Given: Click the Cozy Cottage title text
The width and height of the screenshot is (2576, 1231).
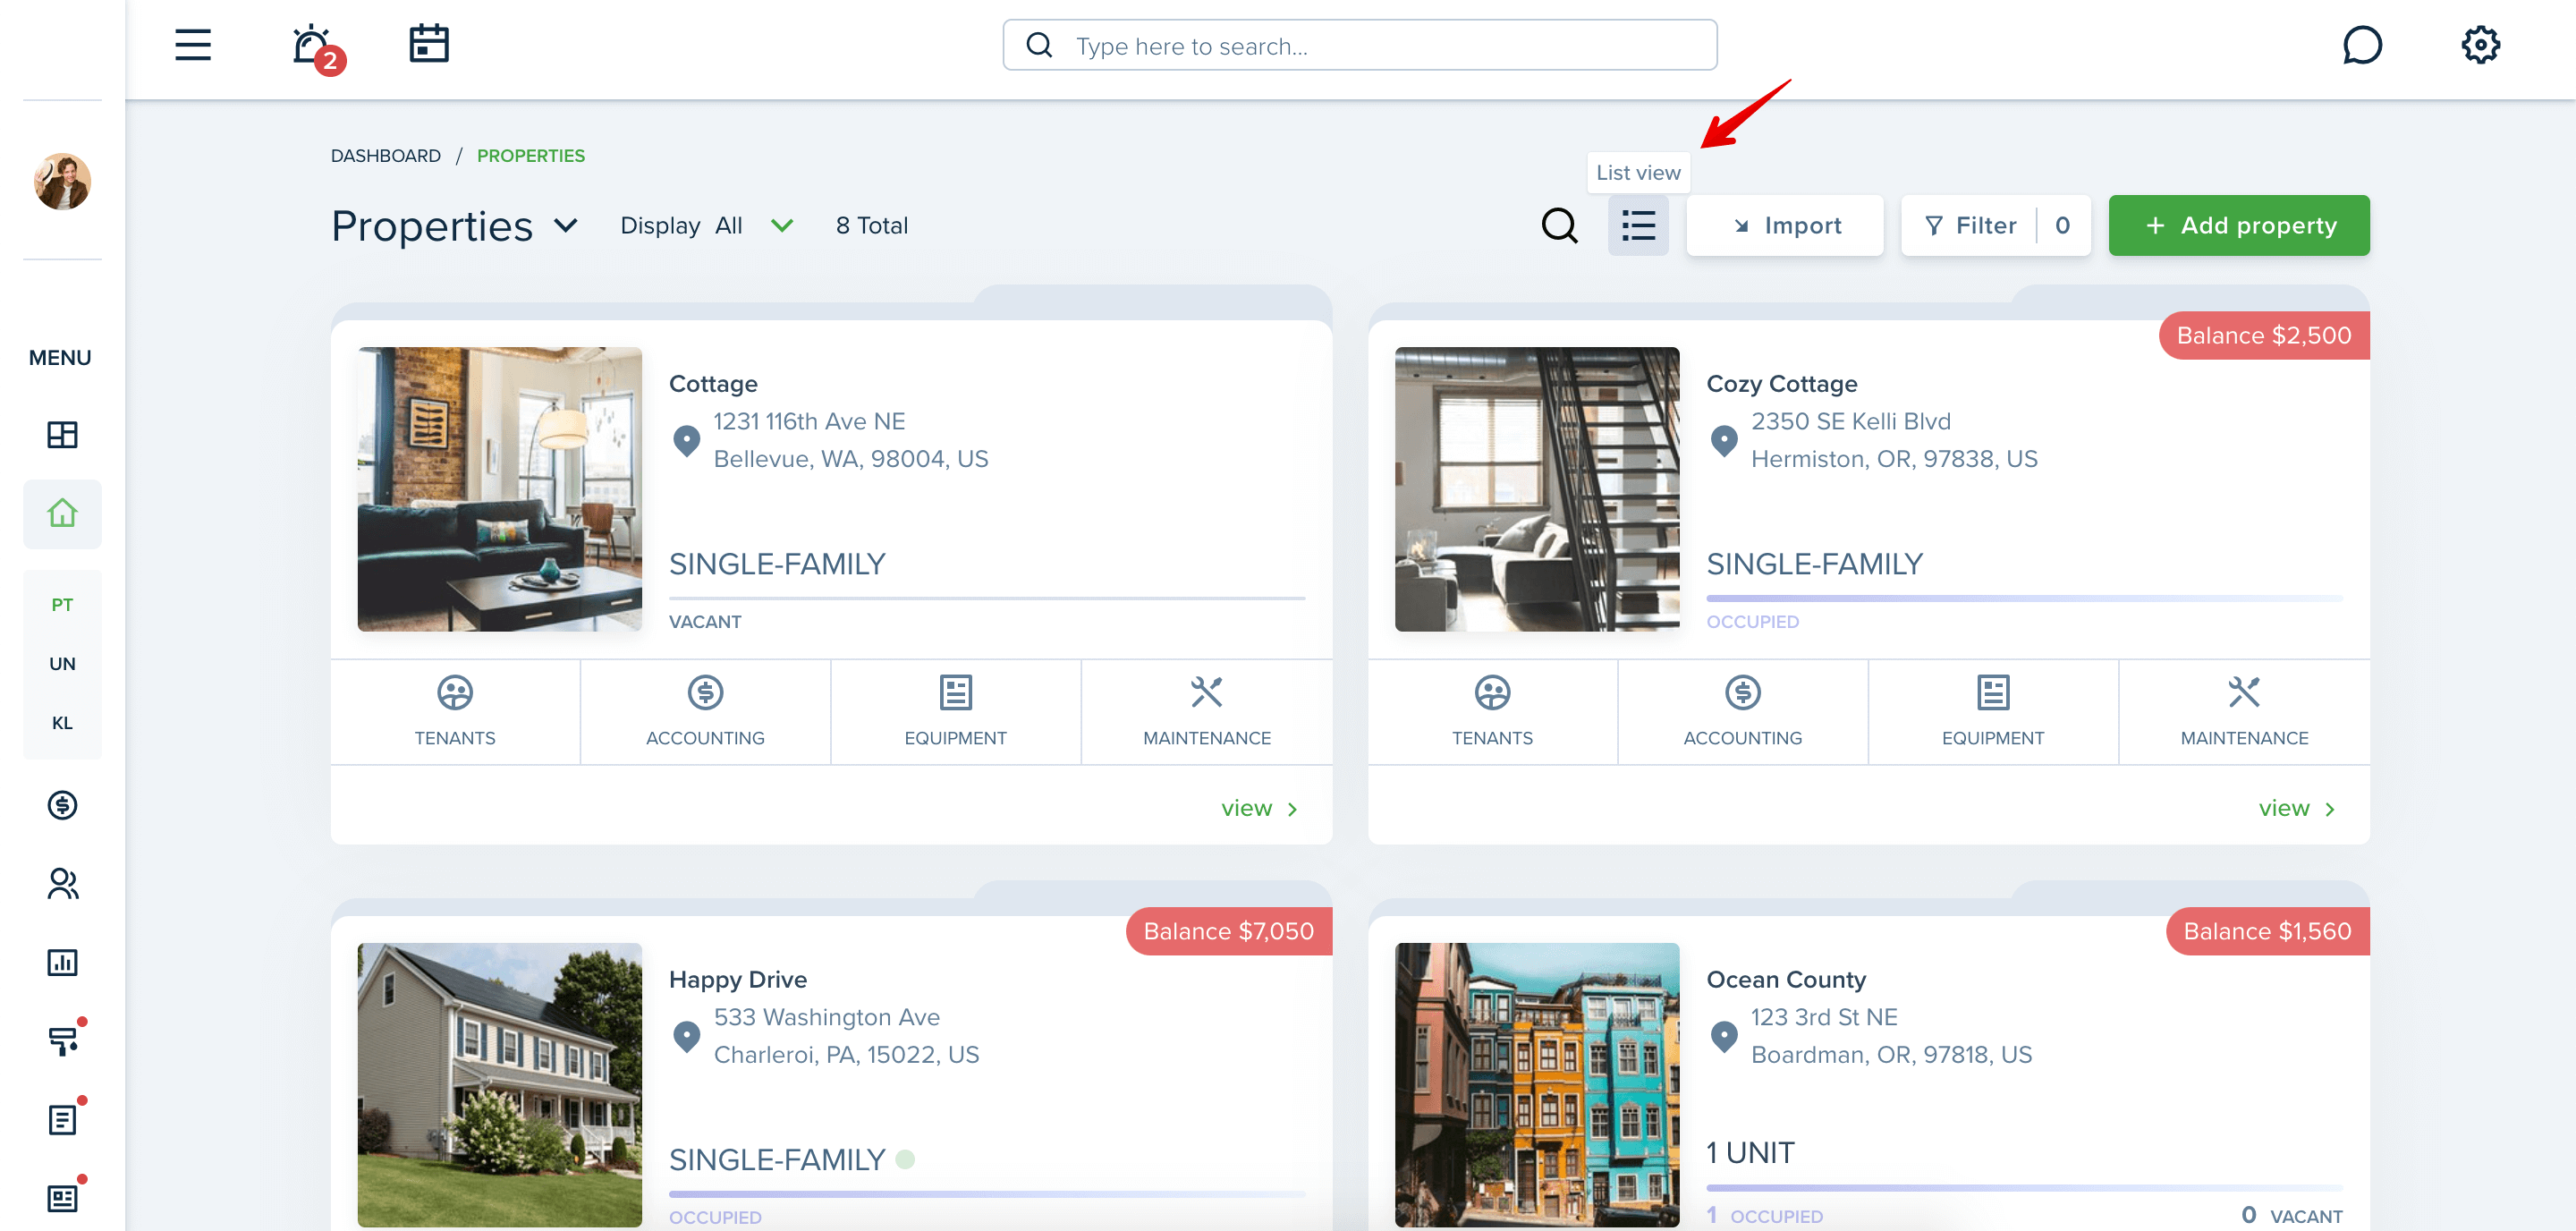Looking at the screenshot, I should pos(1782,384).
